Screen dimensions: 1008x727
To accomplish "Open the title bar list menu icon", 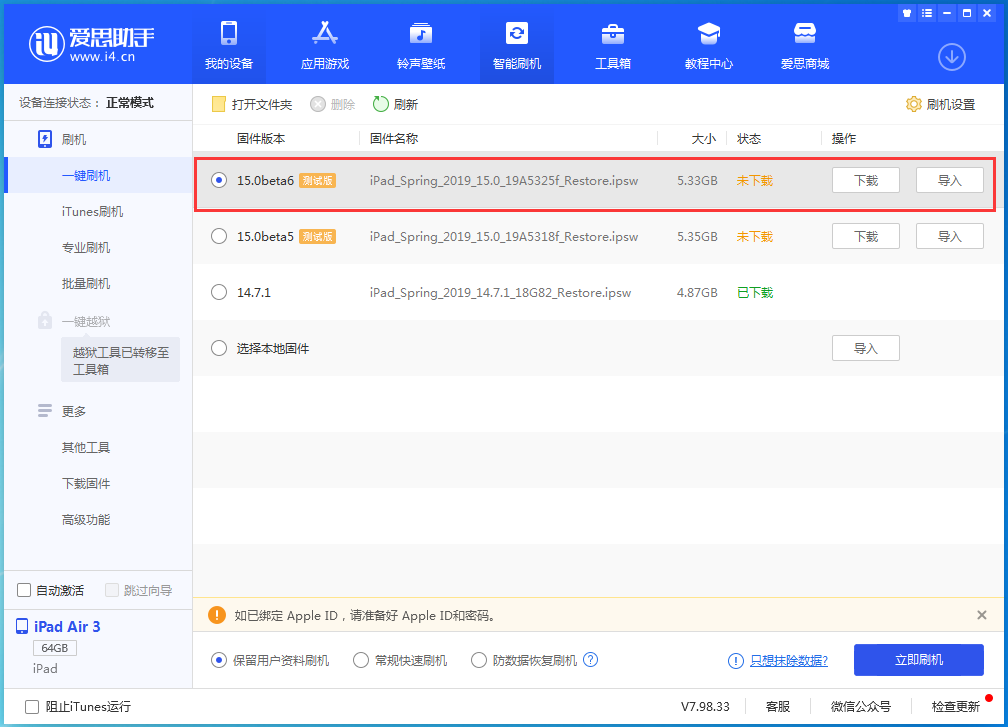I will point(926,13).
